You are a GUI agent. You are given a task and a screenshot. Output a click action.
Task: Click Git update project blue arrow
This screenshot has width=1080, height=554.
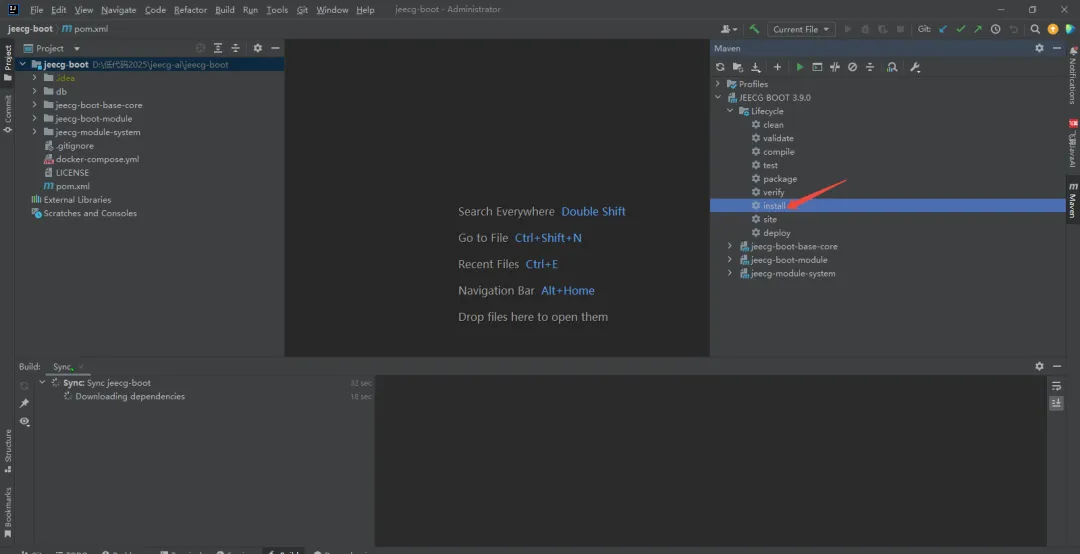(943, 29)
